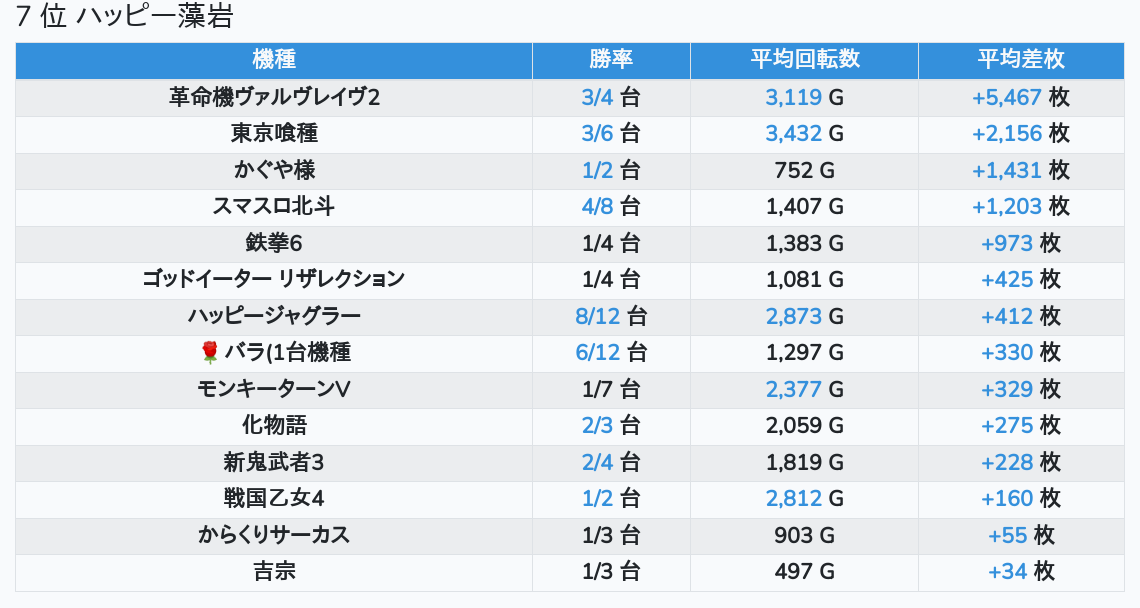Click the 3,432 average spins value
The width and height of the screenshot is (1140, 608).
[x=793, y=133]
